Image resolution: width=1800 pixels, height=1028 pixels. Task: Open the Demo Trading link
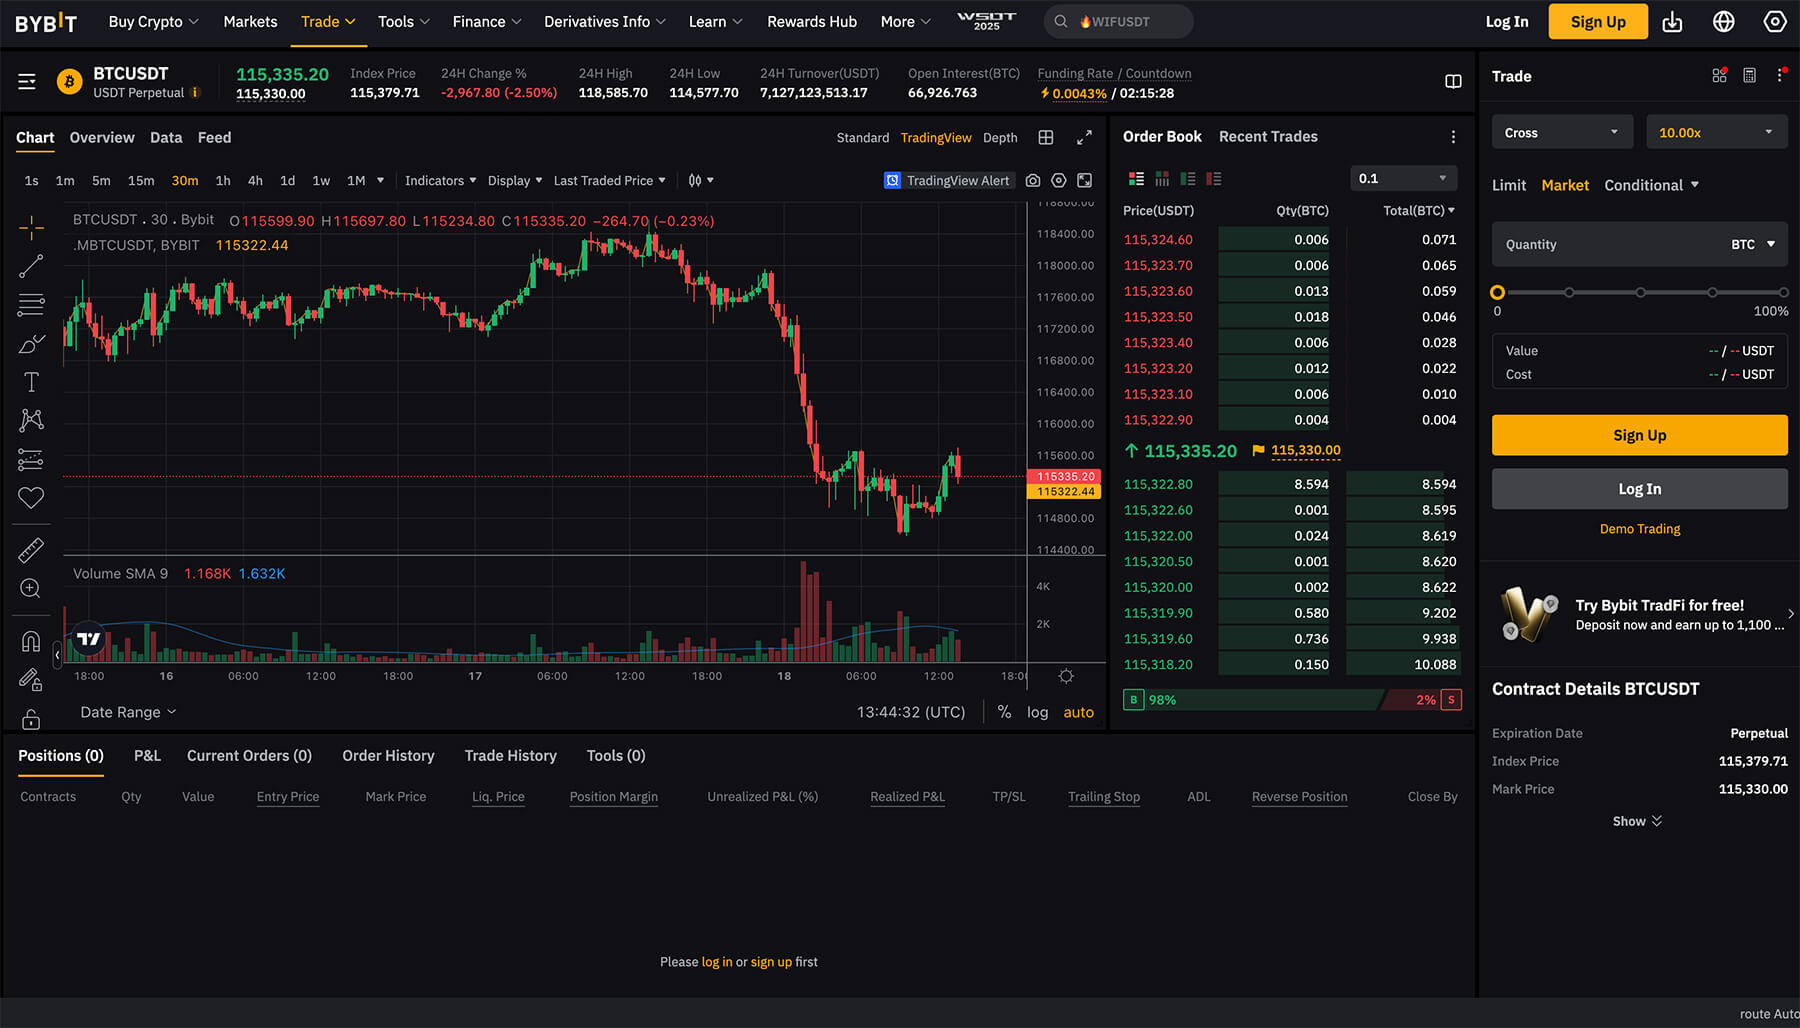(1639, 529)
